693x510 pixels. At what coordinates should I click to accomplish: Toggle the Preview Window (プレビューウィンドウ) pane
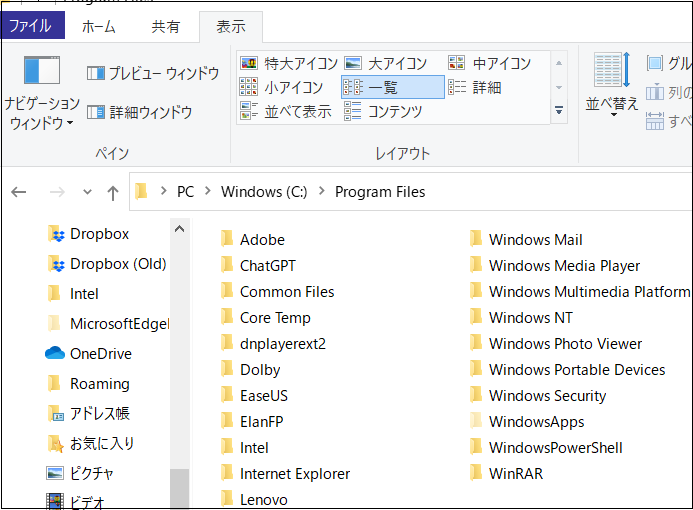click(x=153, y=73)
